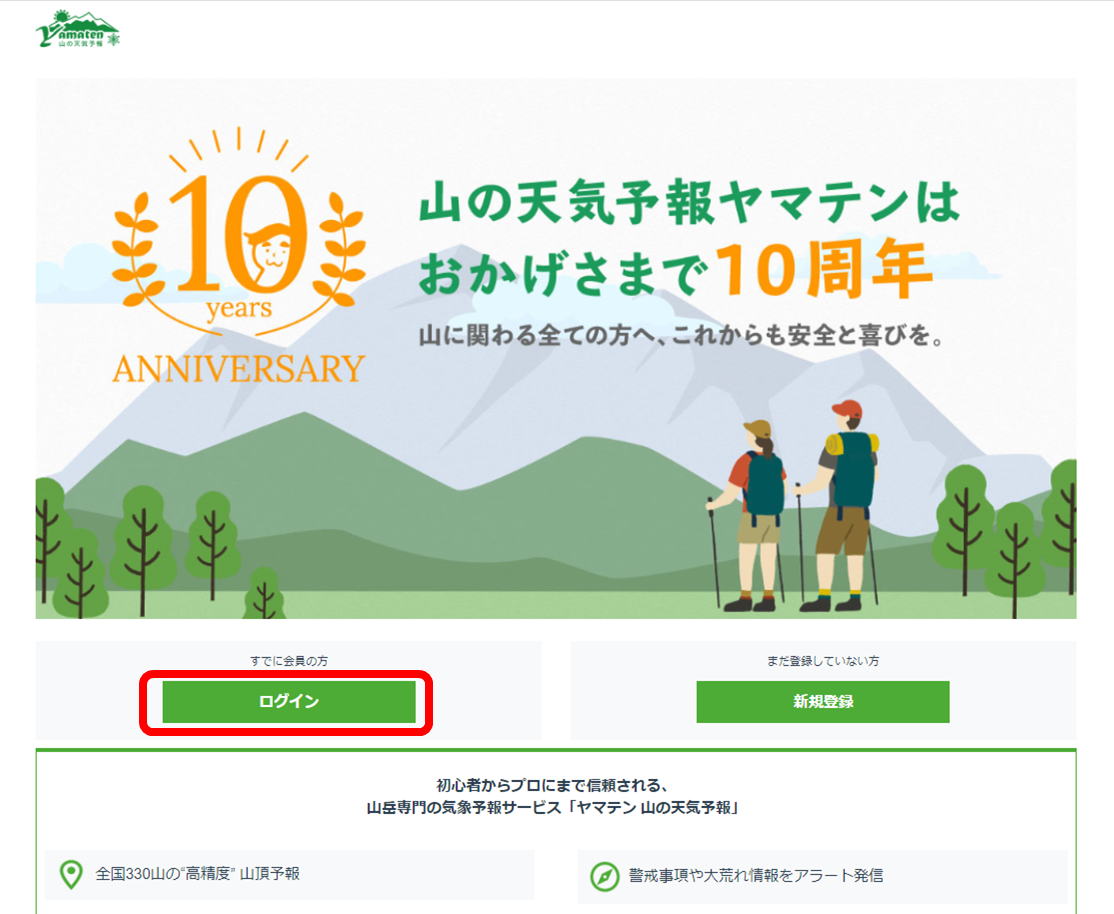Select the 警戒事項や大荒れ情報をアラート発信 item
The height and width of the screenshot is (914, 1114).
point(823,876)
